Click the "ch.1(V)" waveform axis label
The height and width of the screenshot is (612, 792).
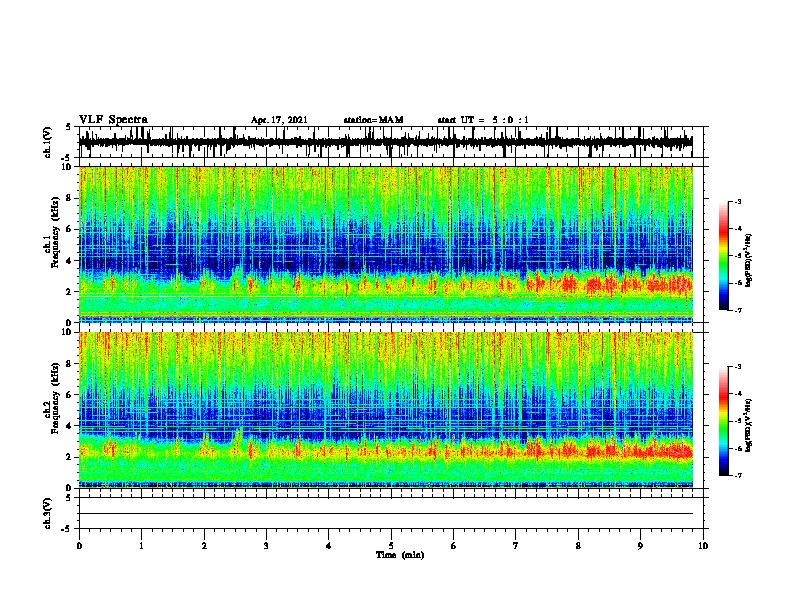pos(48,142)
